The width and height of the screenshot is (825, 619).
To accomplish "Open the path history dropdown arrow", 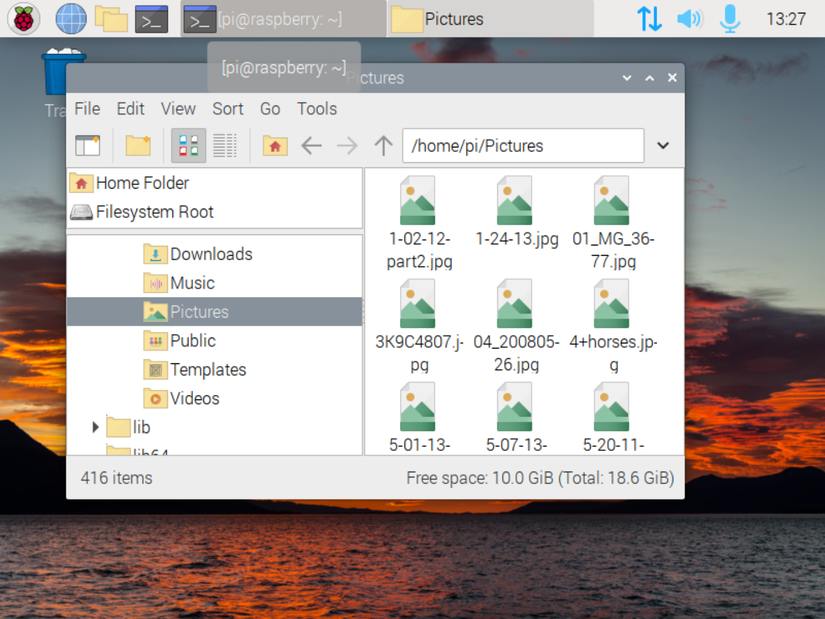I will pos(663,146).
